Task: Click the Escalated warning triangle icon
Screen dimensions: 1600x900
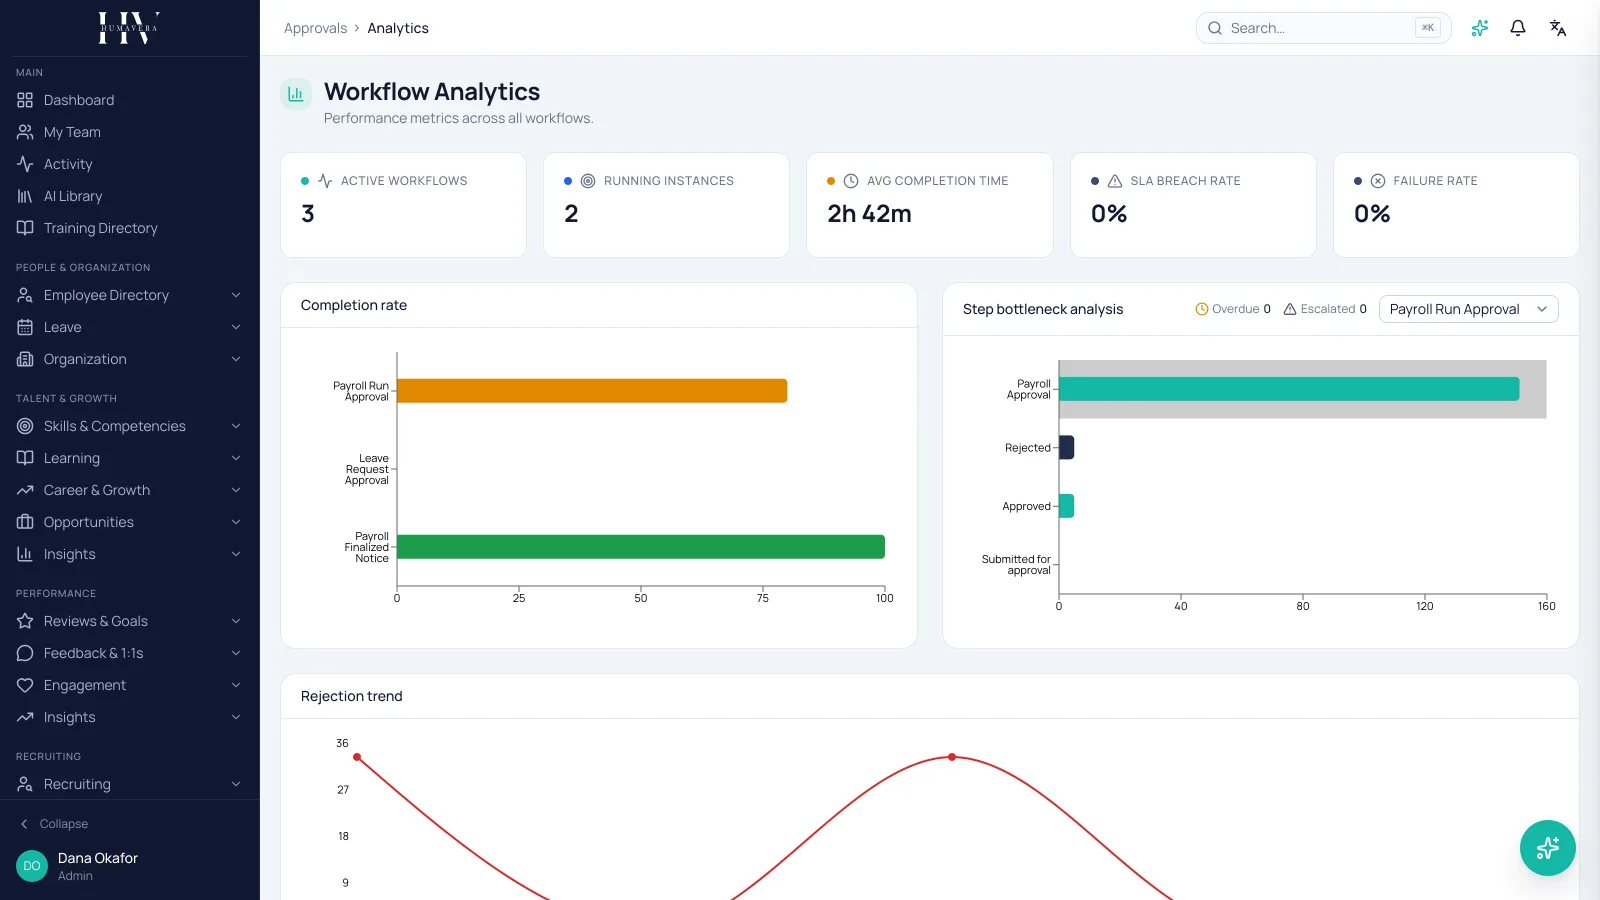Action: (x=1290, y=309)
